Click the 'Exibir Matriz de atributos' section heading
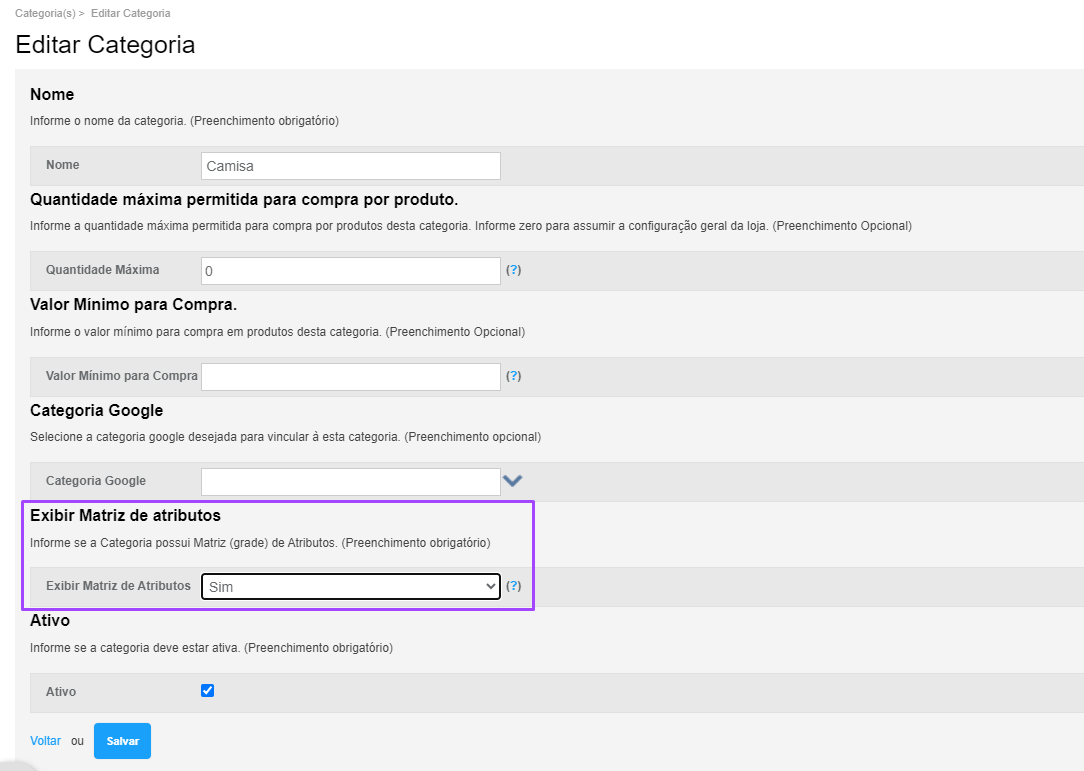 point(125,515)
